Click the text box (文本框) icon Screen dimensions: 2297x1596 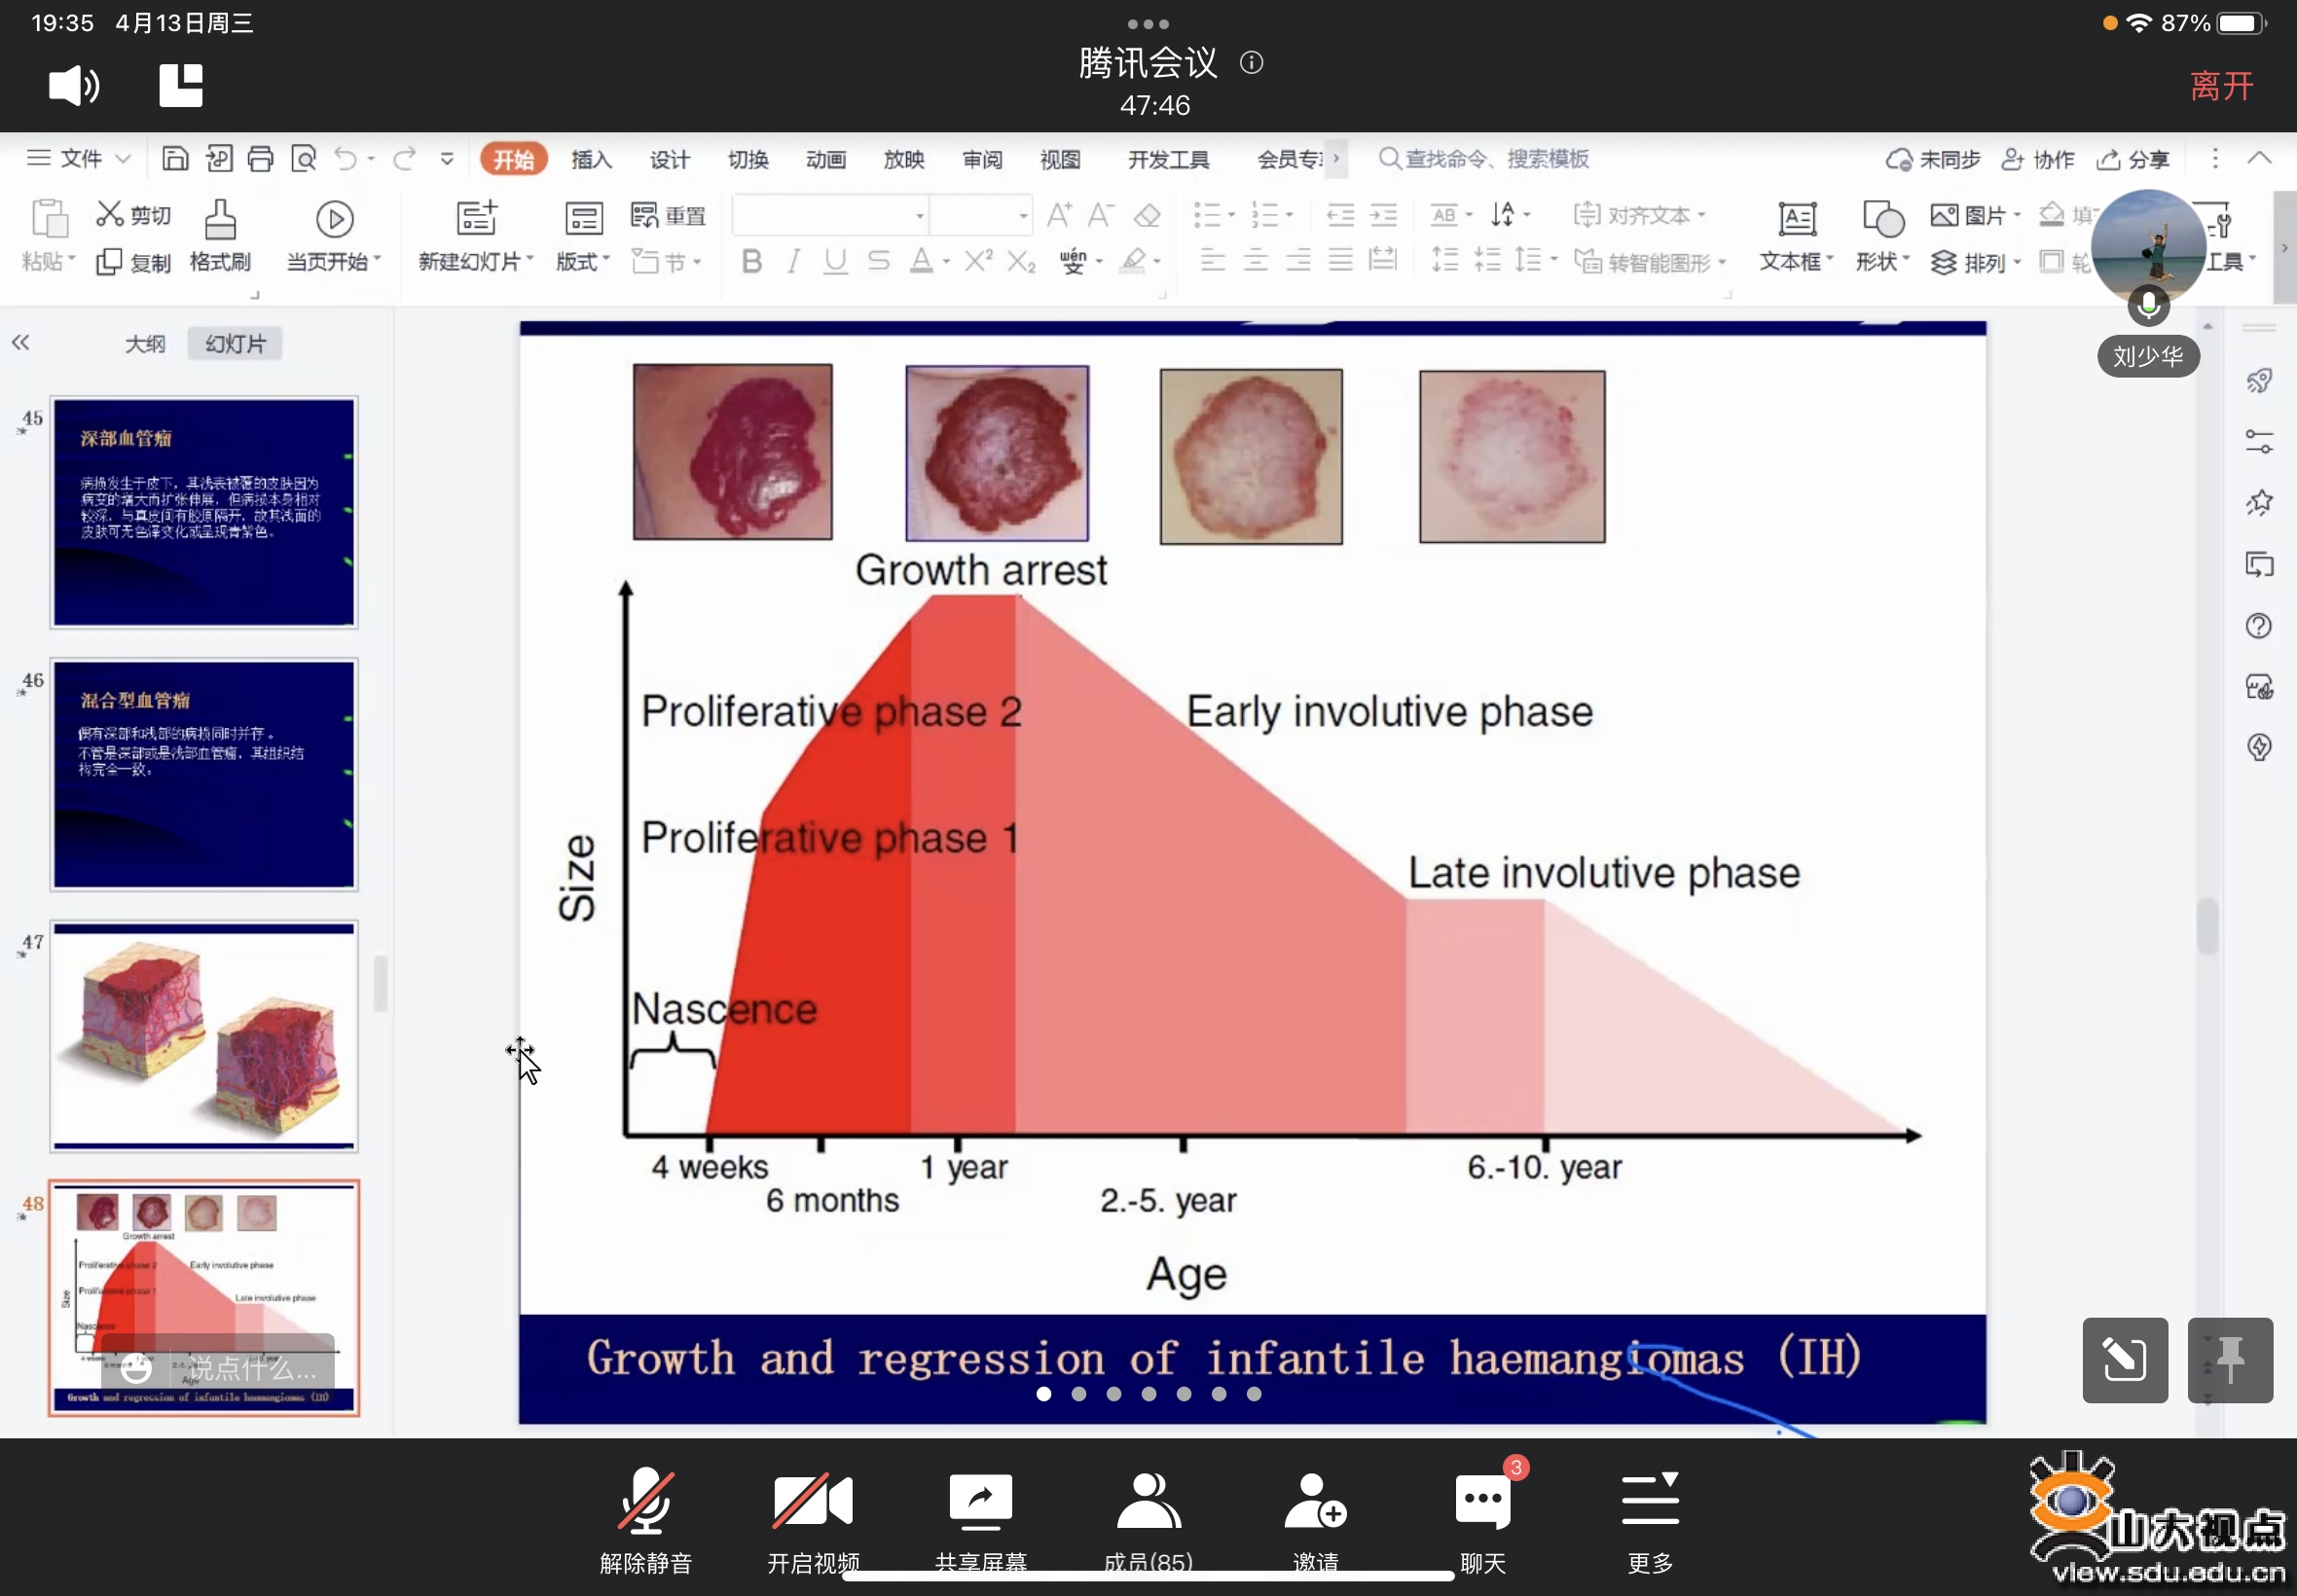pos(1796,218)
